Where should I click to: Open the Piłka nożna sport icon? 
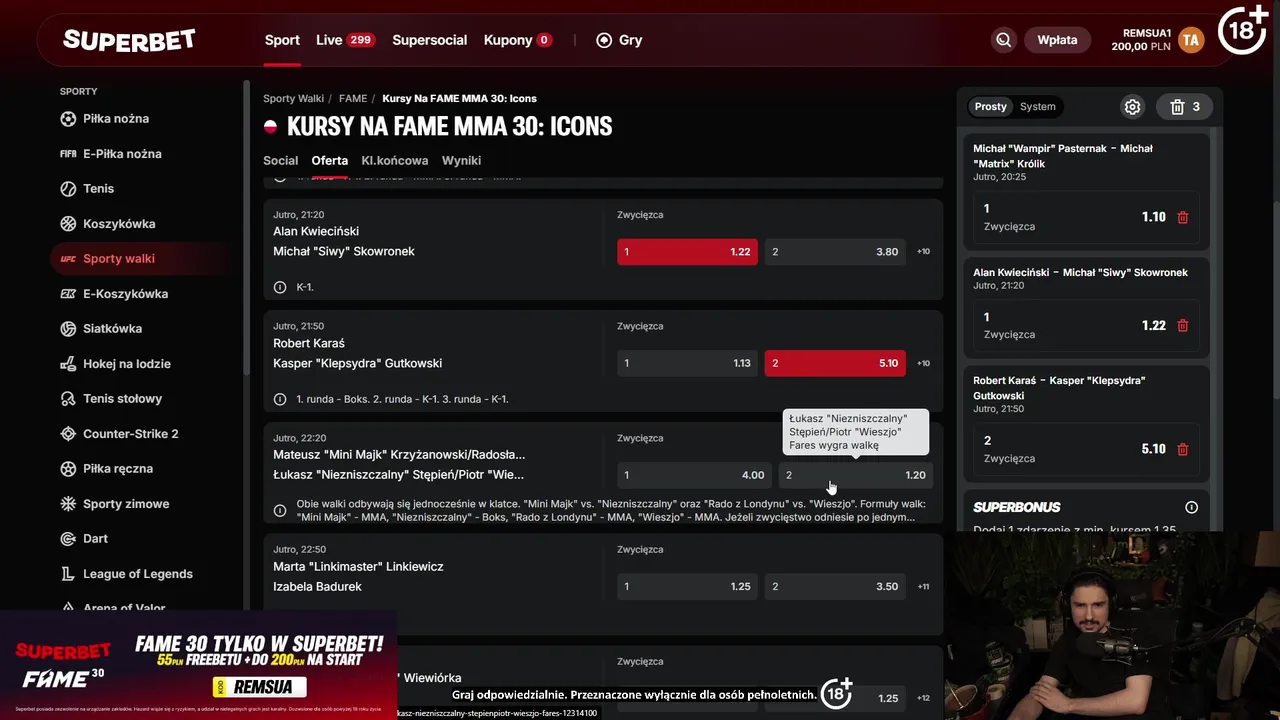point(68,119)
